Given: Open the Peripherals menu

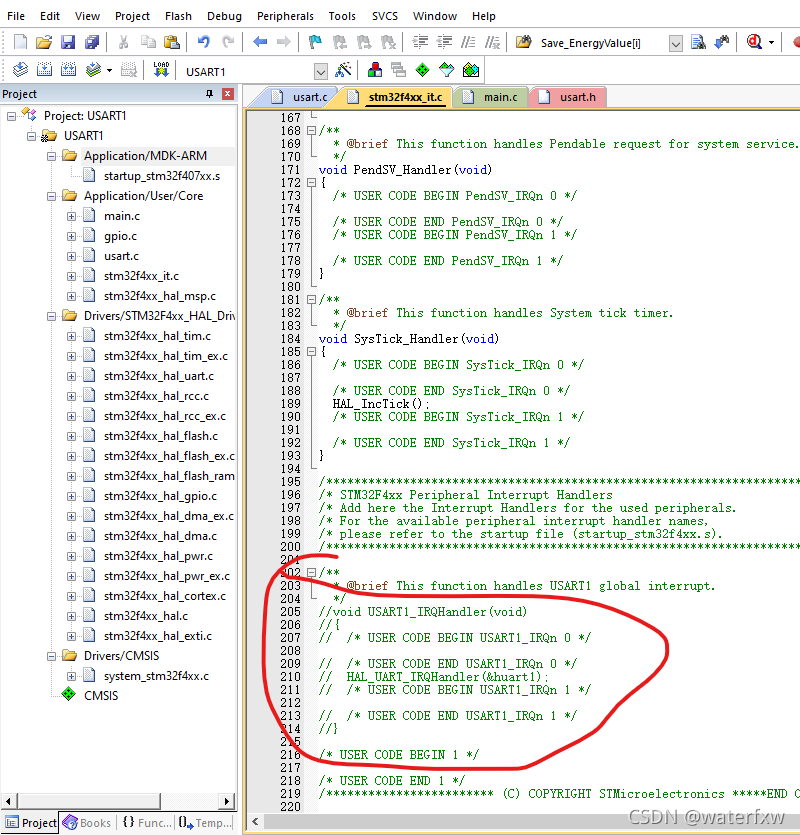Looking at the screenshot, I should click(x=285, y=16).
